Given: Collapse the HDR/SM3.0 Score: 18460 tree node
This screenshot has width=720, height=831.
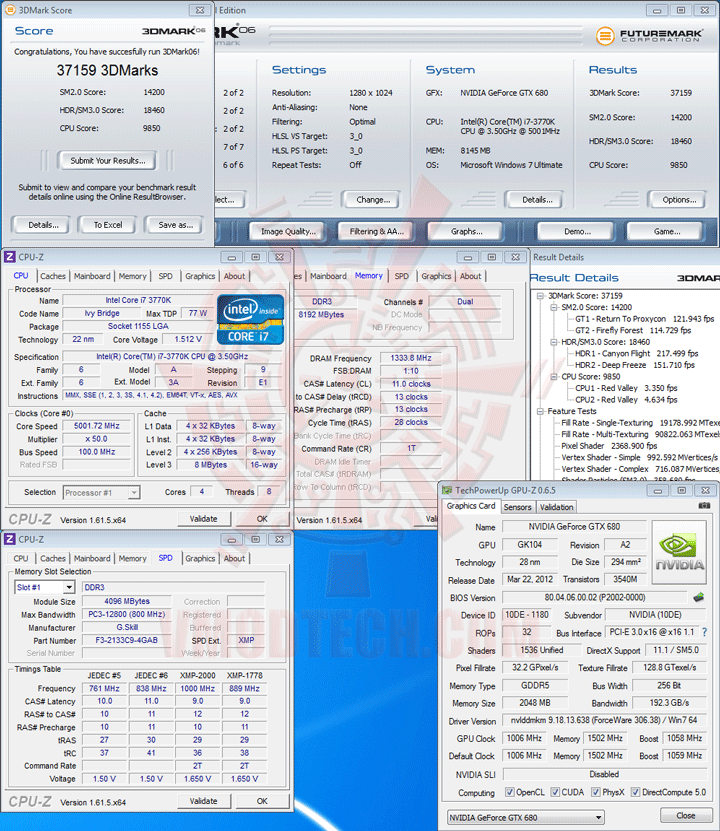Looking at the screenshot, I should (x=554, y=342).
